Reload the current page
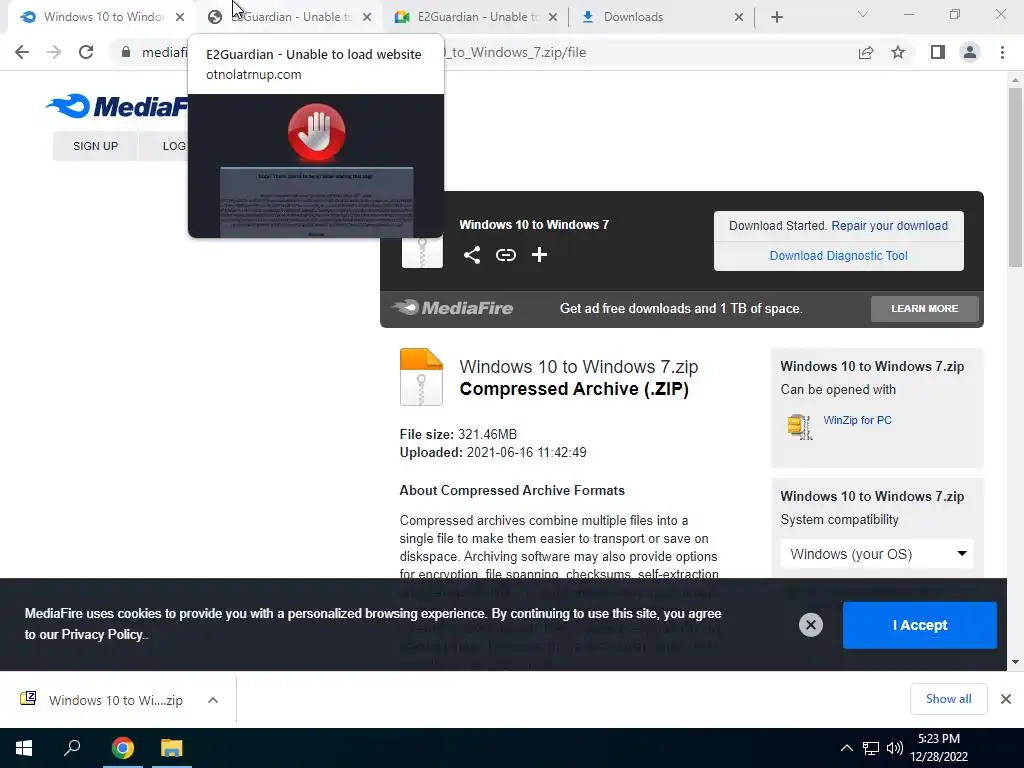 (x=86, y=52)
